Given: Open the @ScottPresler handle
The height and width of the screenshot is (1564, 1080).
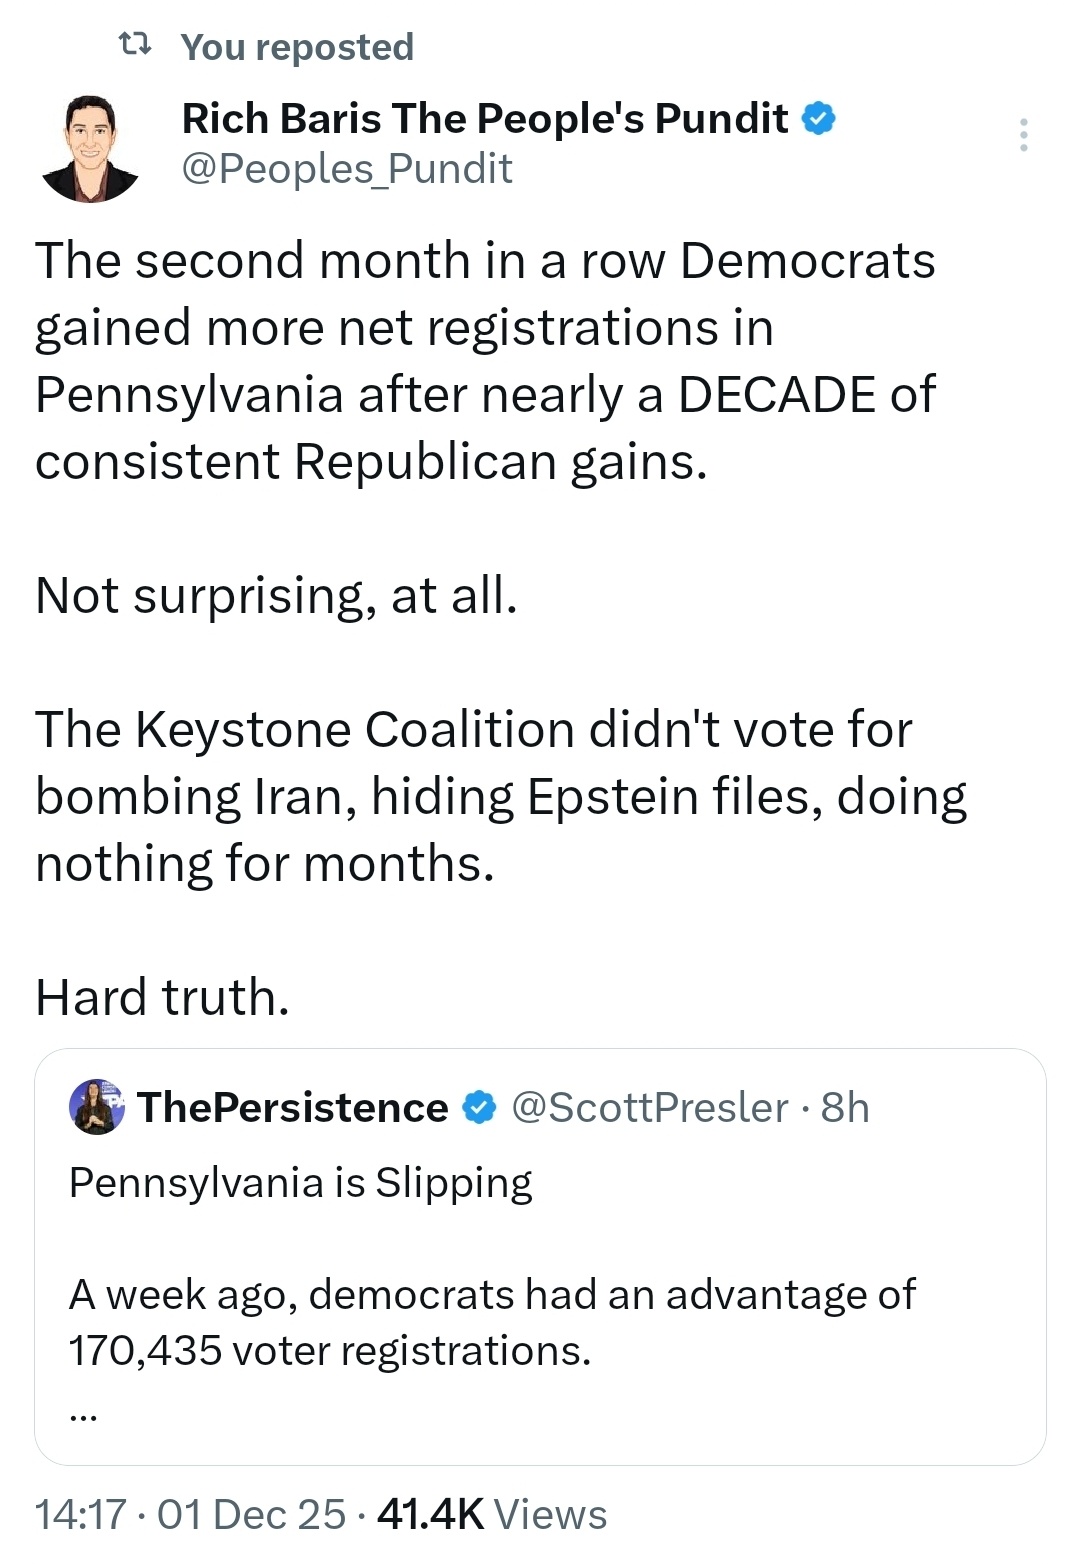Looking at the screenshot, I should tap(650, 1108).
